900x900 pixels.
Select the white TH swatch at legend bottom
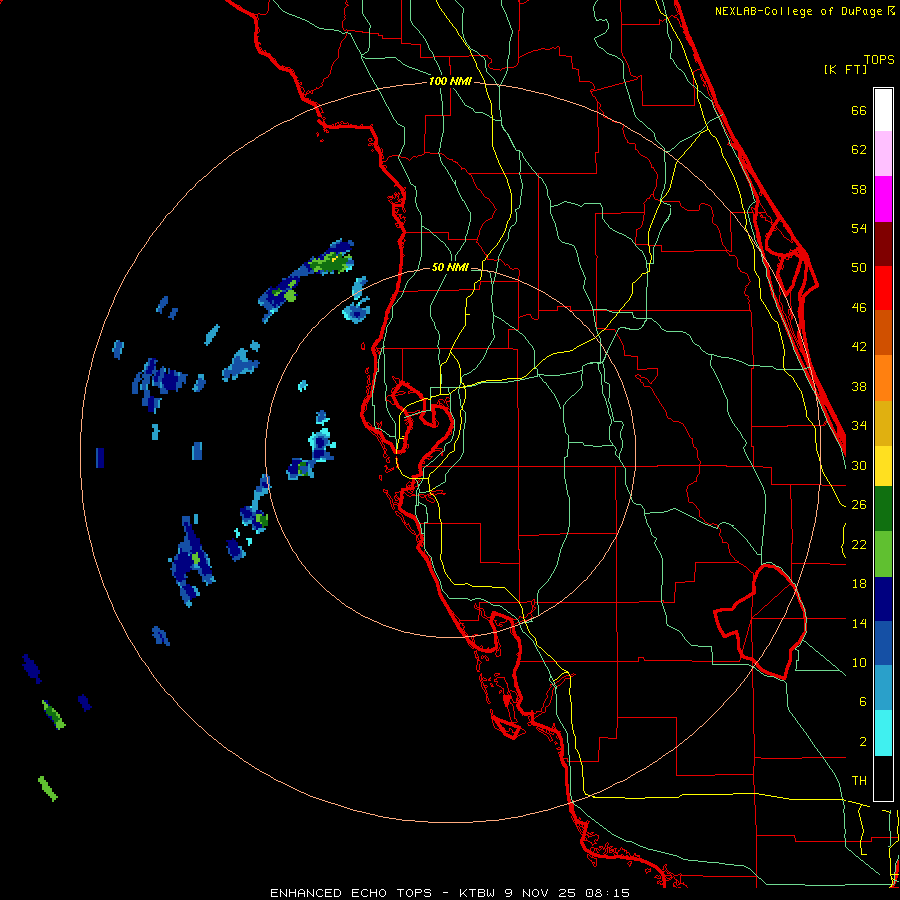883,778
